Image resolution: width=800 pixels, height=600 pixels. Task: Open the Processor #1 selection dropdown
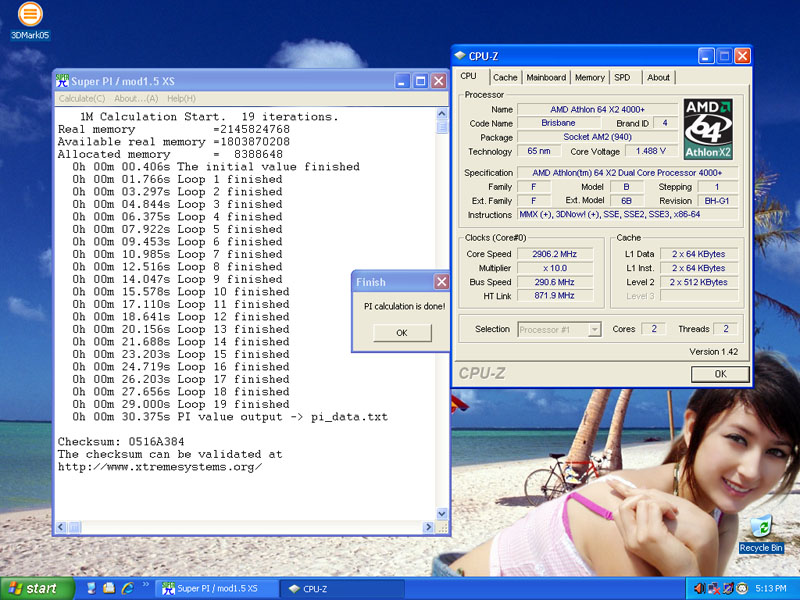click(559, 330)
